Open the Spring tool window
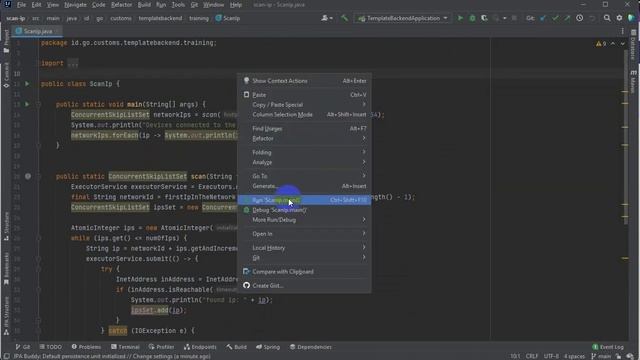Viewport: 640px width, 360px height. (268, 347)
